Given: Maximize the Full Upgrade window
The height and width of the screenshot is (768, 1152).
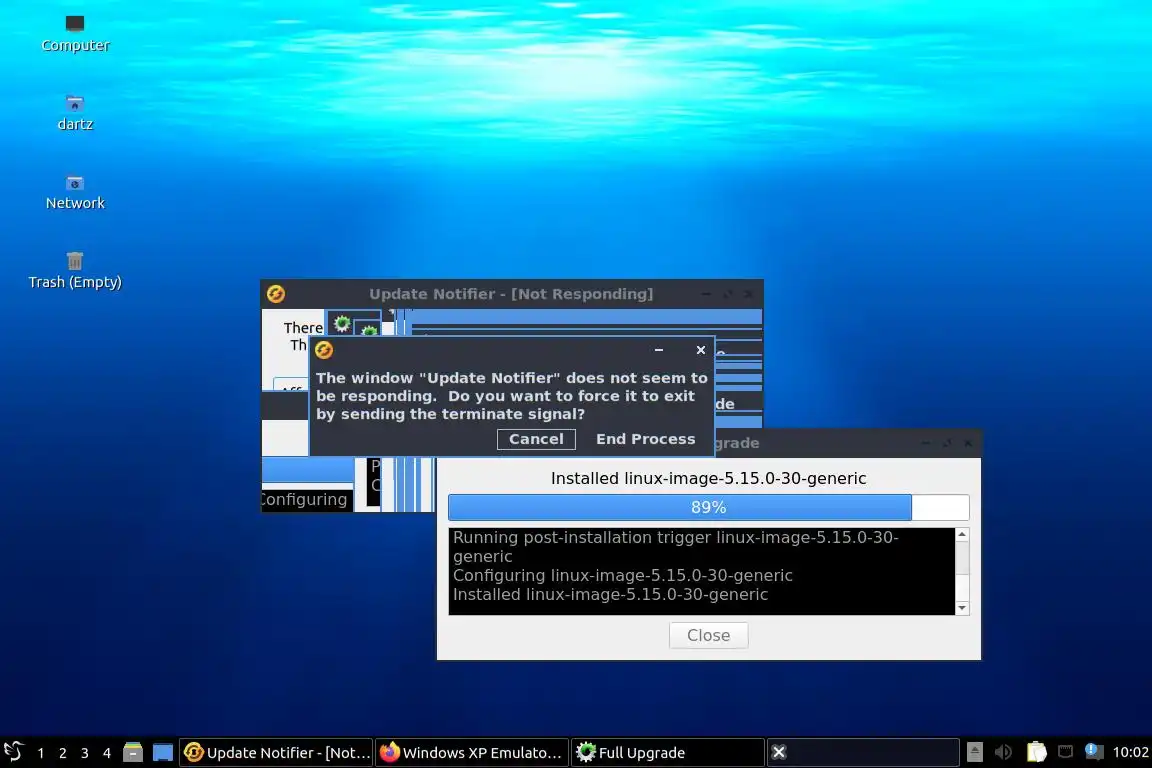Looking at the screenshot, I should tap(947, 443).
